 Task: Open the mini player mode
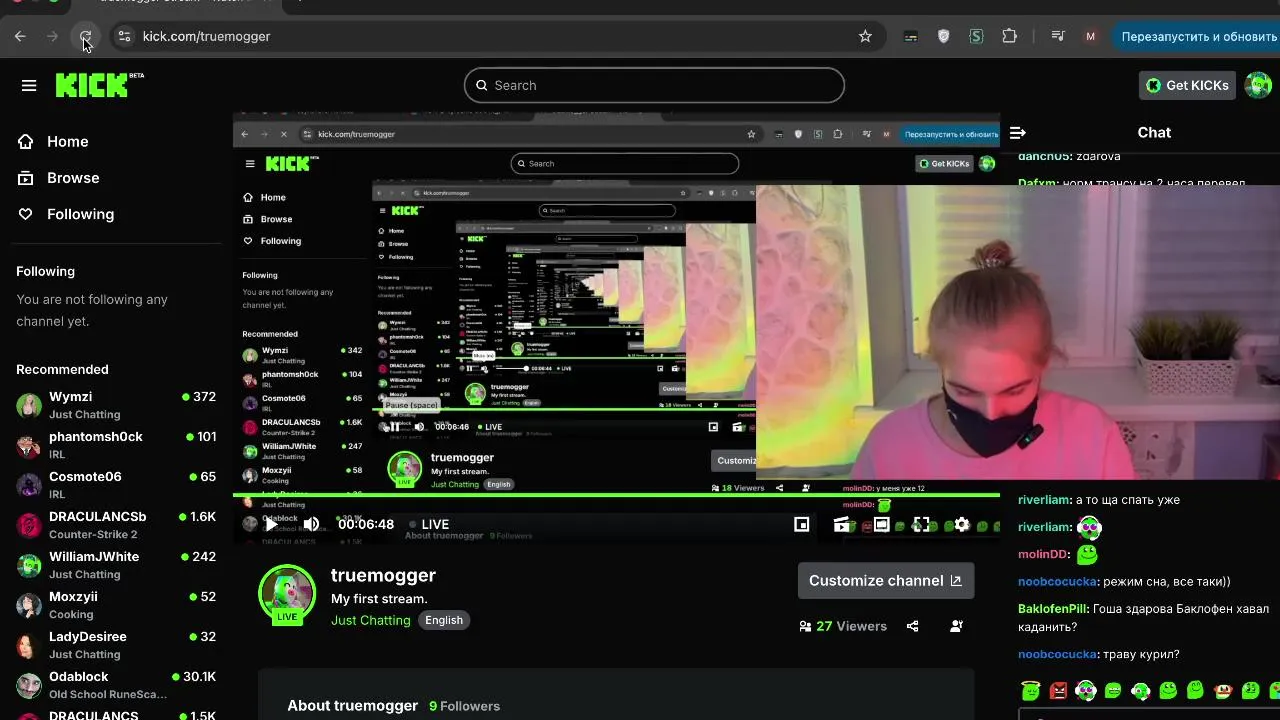[x=801, y=524]
